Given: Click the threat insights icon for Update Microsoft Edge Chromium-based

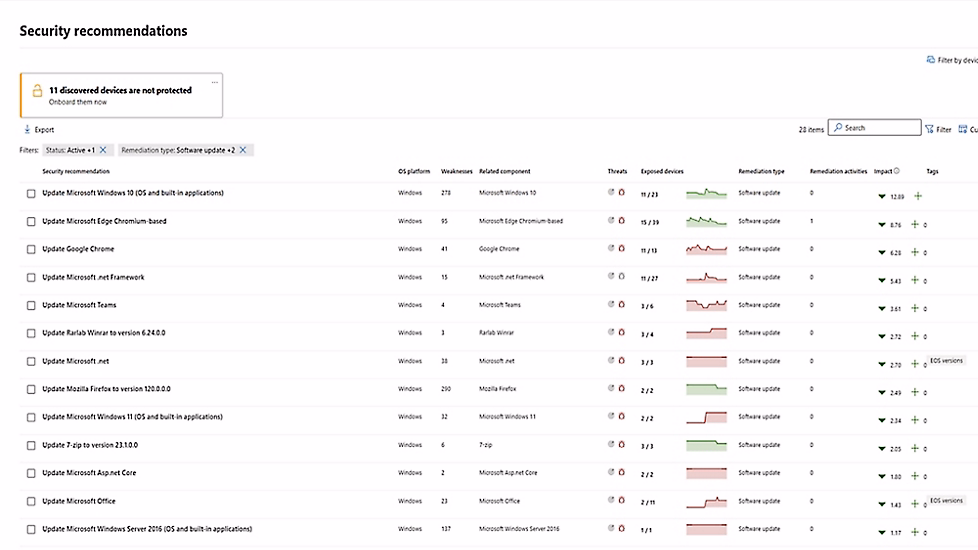Looking at the screenshot, I should [611, 220].
